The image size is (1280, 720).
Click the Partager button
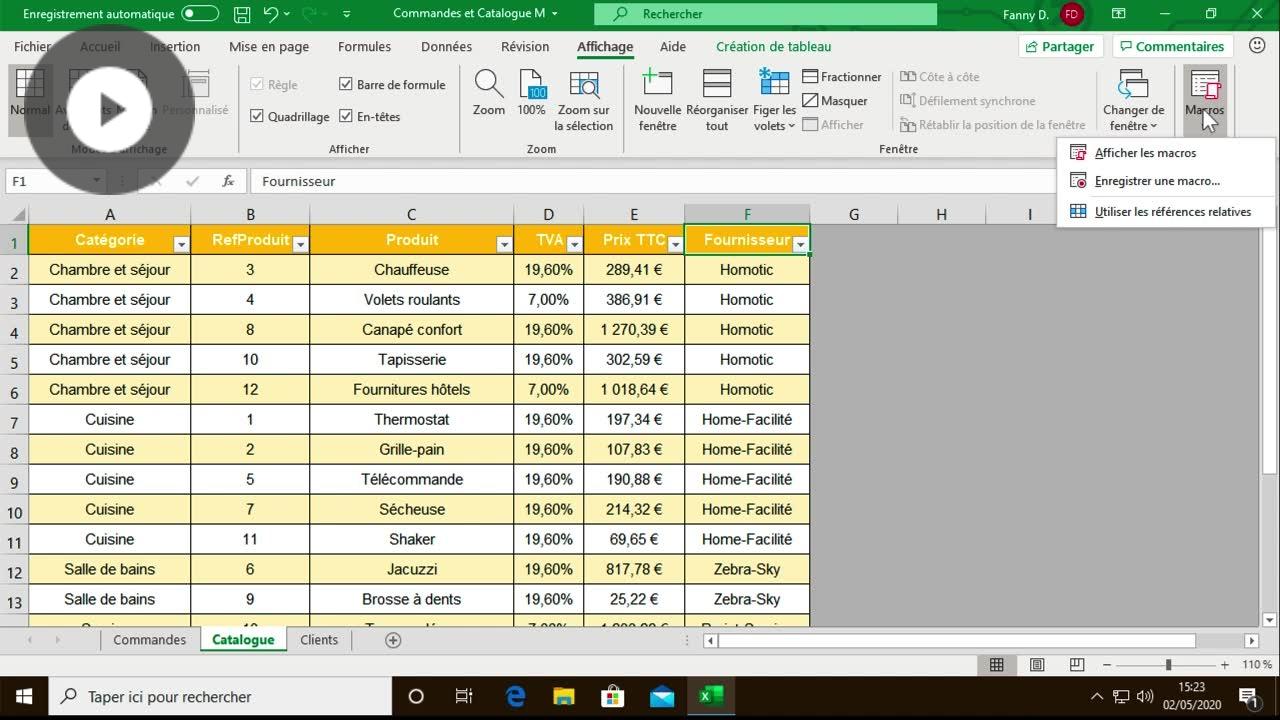click(1060, 46)
